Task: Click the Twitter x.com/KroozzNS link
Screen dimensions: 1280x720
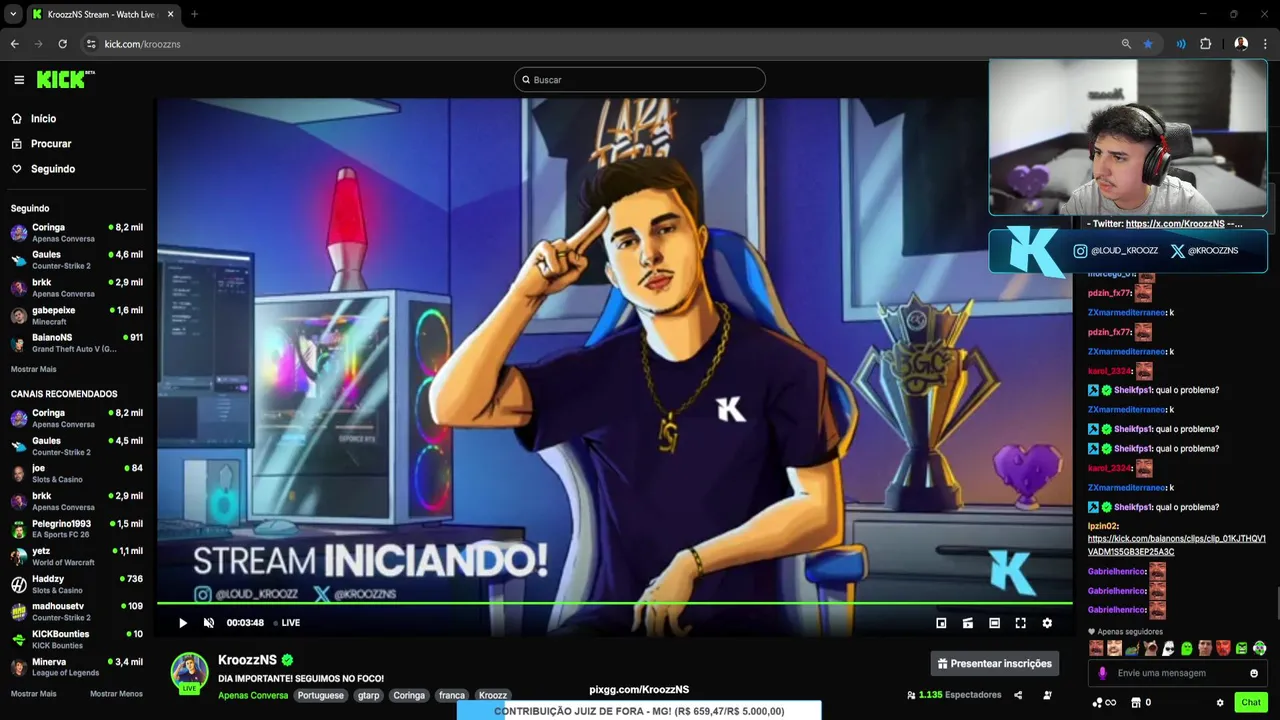Action: [1175, 224]
